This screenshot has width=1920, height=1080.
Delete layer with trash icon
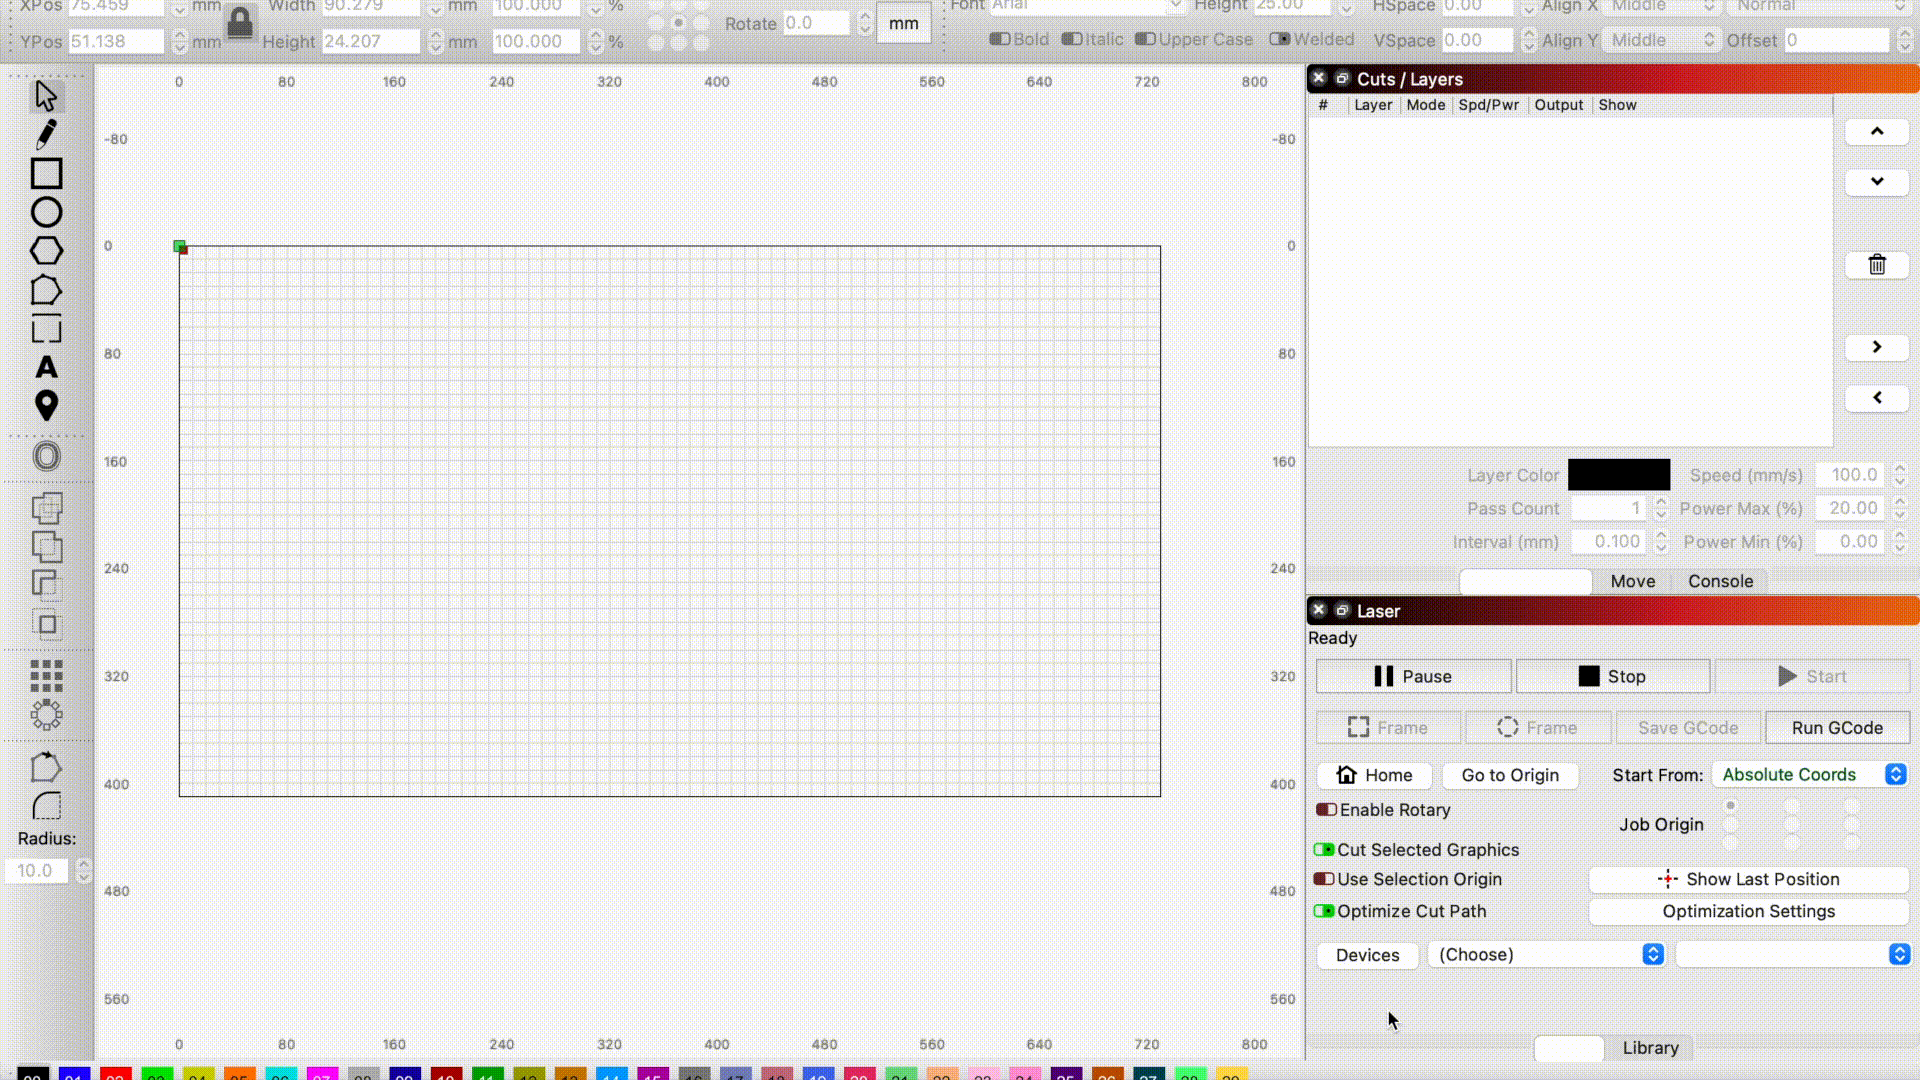(x=1876, y=265)
